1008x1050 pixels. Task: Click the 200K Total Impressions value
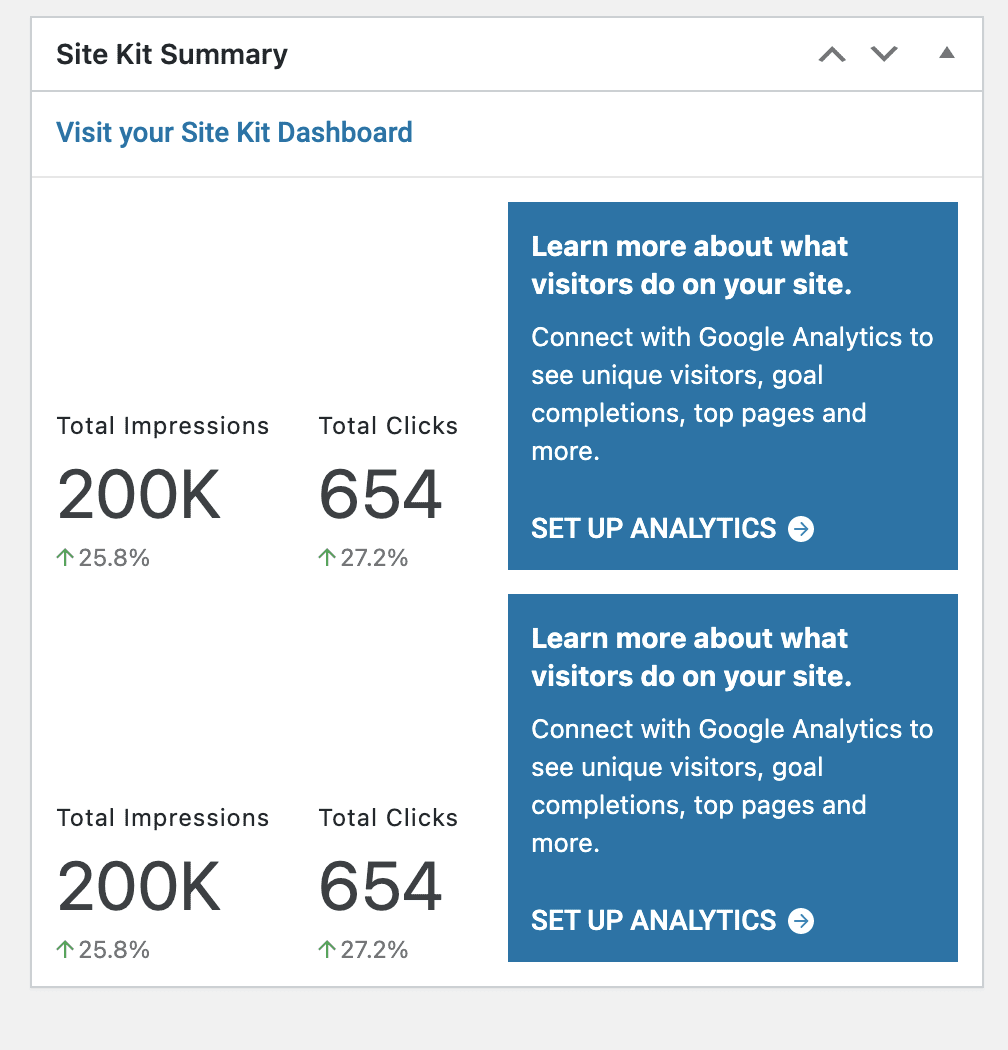139,494
